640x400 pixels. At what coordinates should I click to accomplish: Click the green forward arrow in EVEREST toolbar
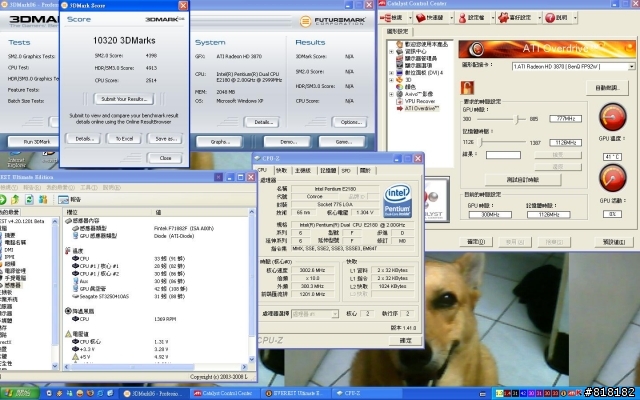[2, 199]
